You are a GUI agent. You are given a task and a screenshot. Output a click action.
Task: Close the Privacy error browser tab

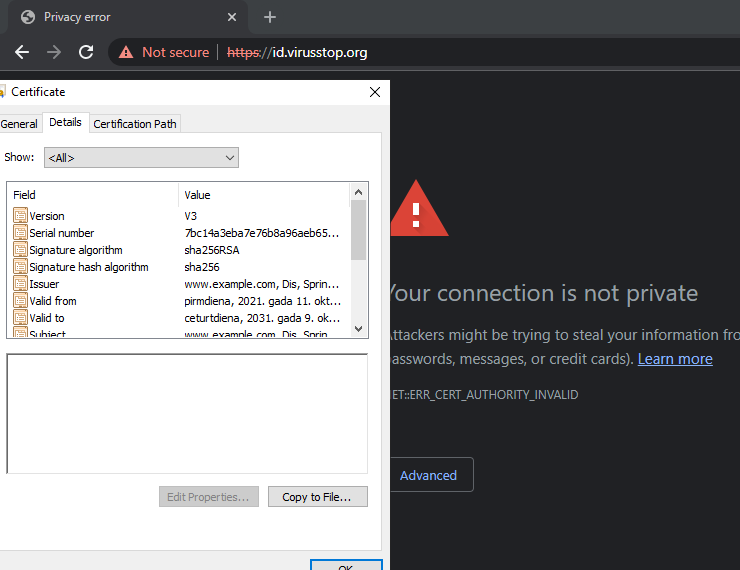(x=232, y=17)
